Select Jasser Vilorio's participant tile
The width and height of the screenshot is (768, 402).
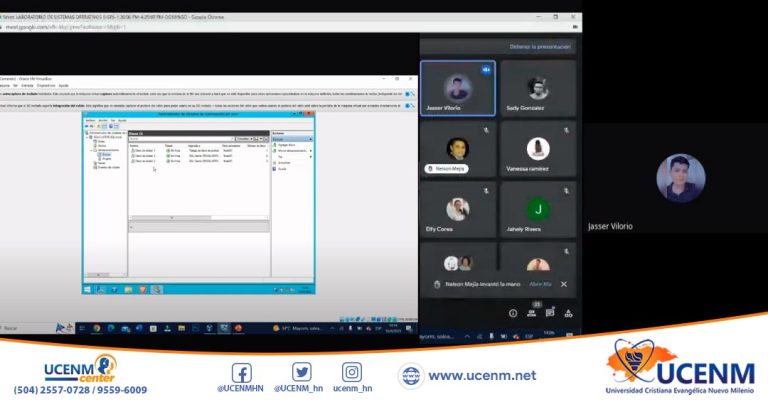[x=457, y=88]
